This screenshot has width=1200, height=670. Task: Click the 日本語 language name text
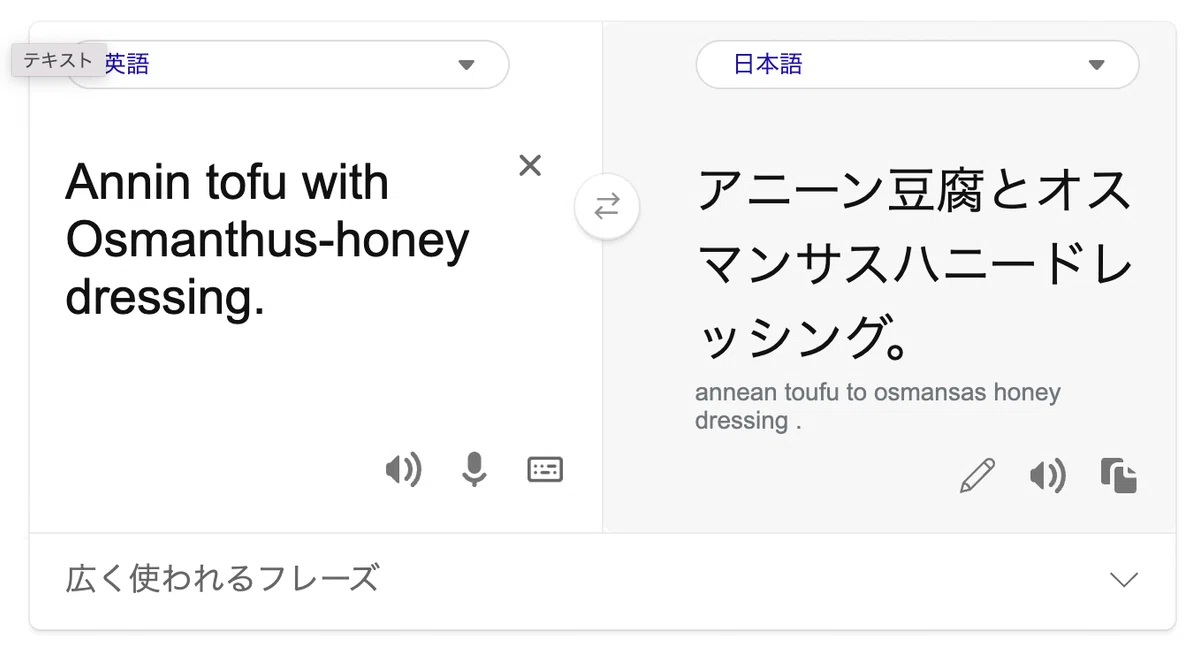pos(768,65)
